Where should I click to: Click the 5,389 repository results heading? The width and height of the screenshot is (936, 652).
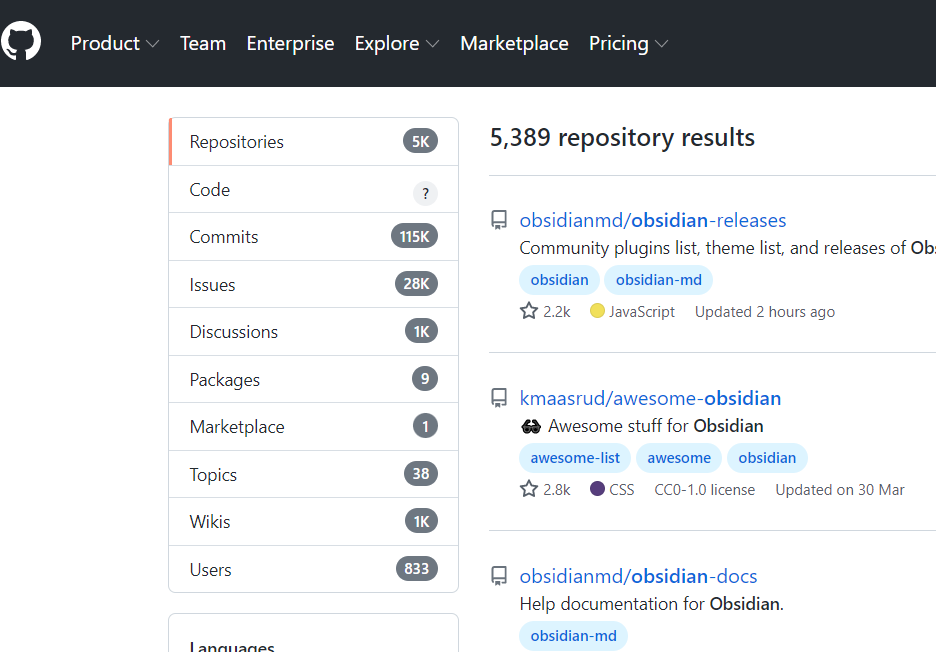(x=622, y=137)
